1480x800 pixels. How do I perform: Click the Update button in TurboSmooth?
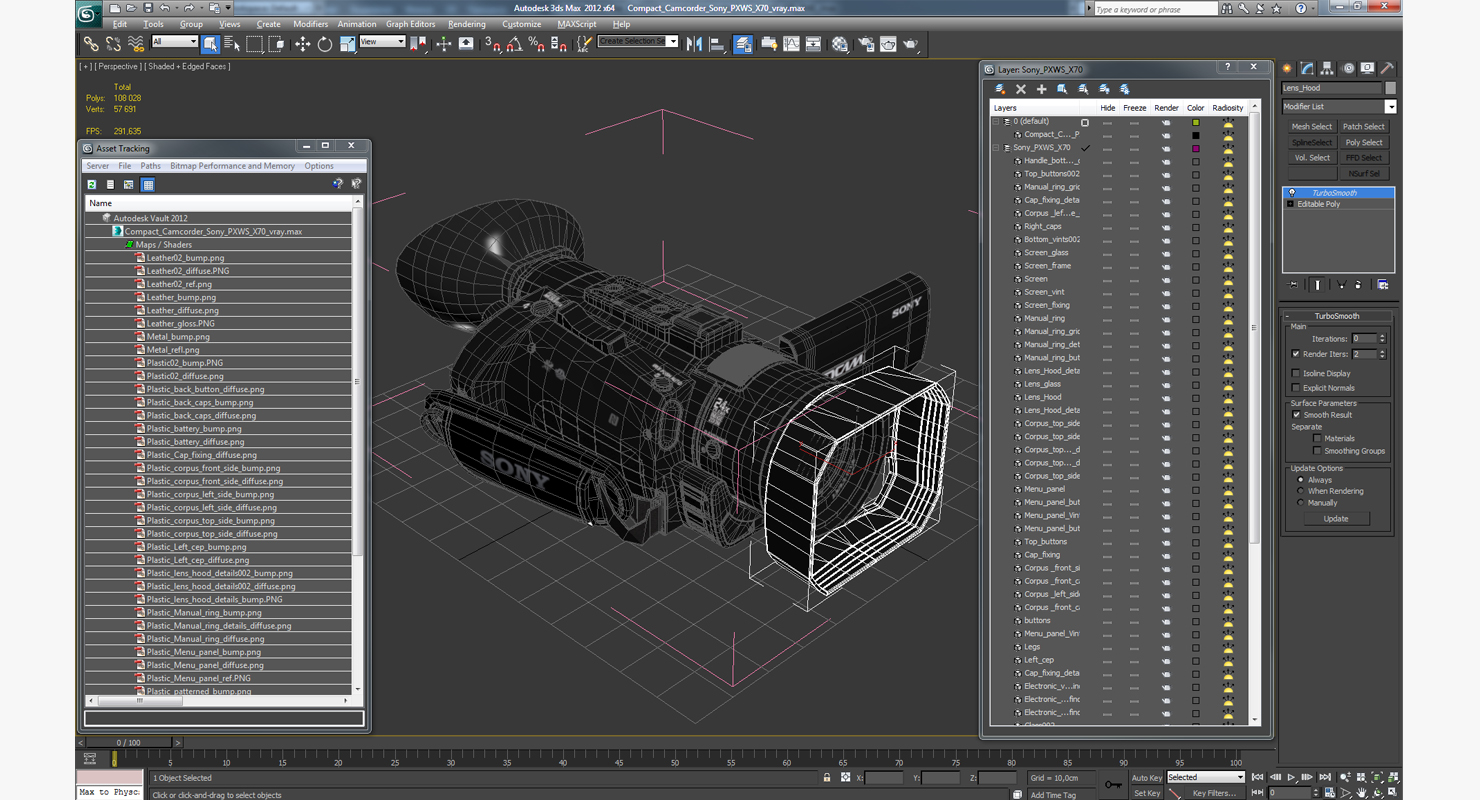click(x=1336, y=519)
